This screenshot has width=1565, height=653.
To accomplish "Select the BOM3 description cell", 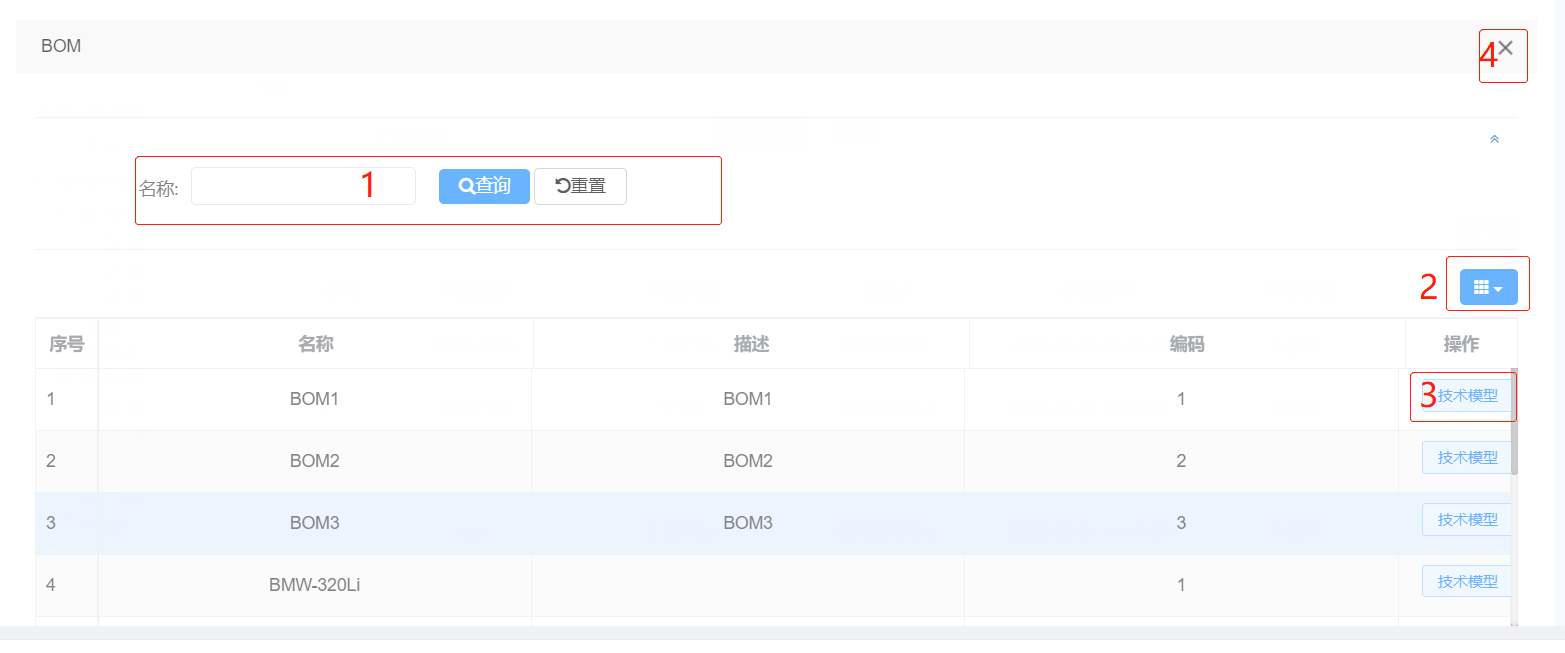I will 748,523.
